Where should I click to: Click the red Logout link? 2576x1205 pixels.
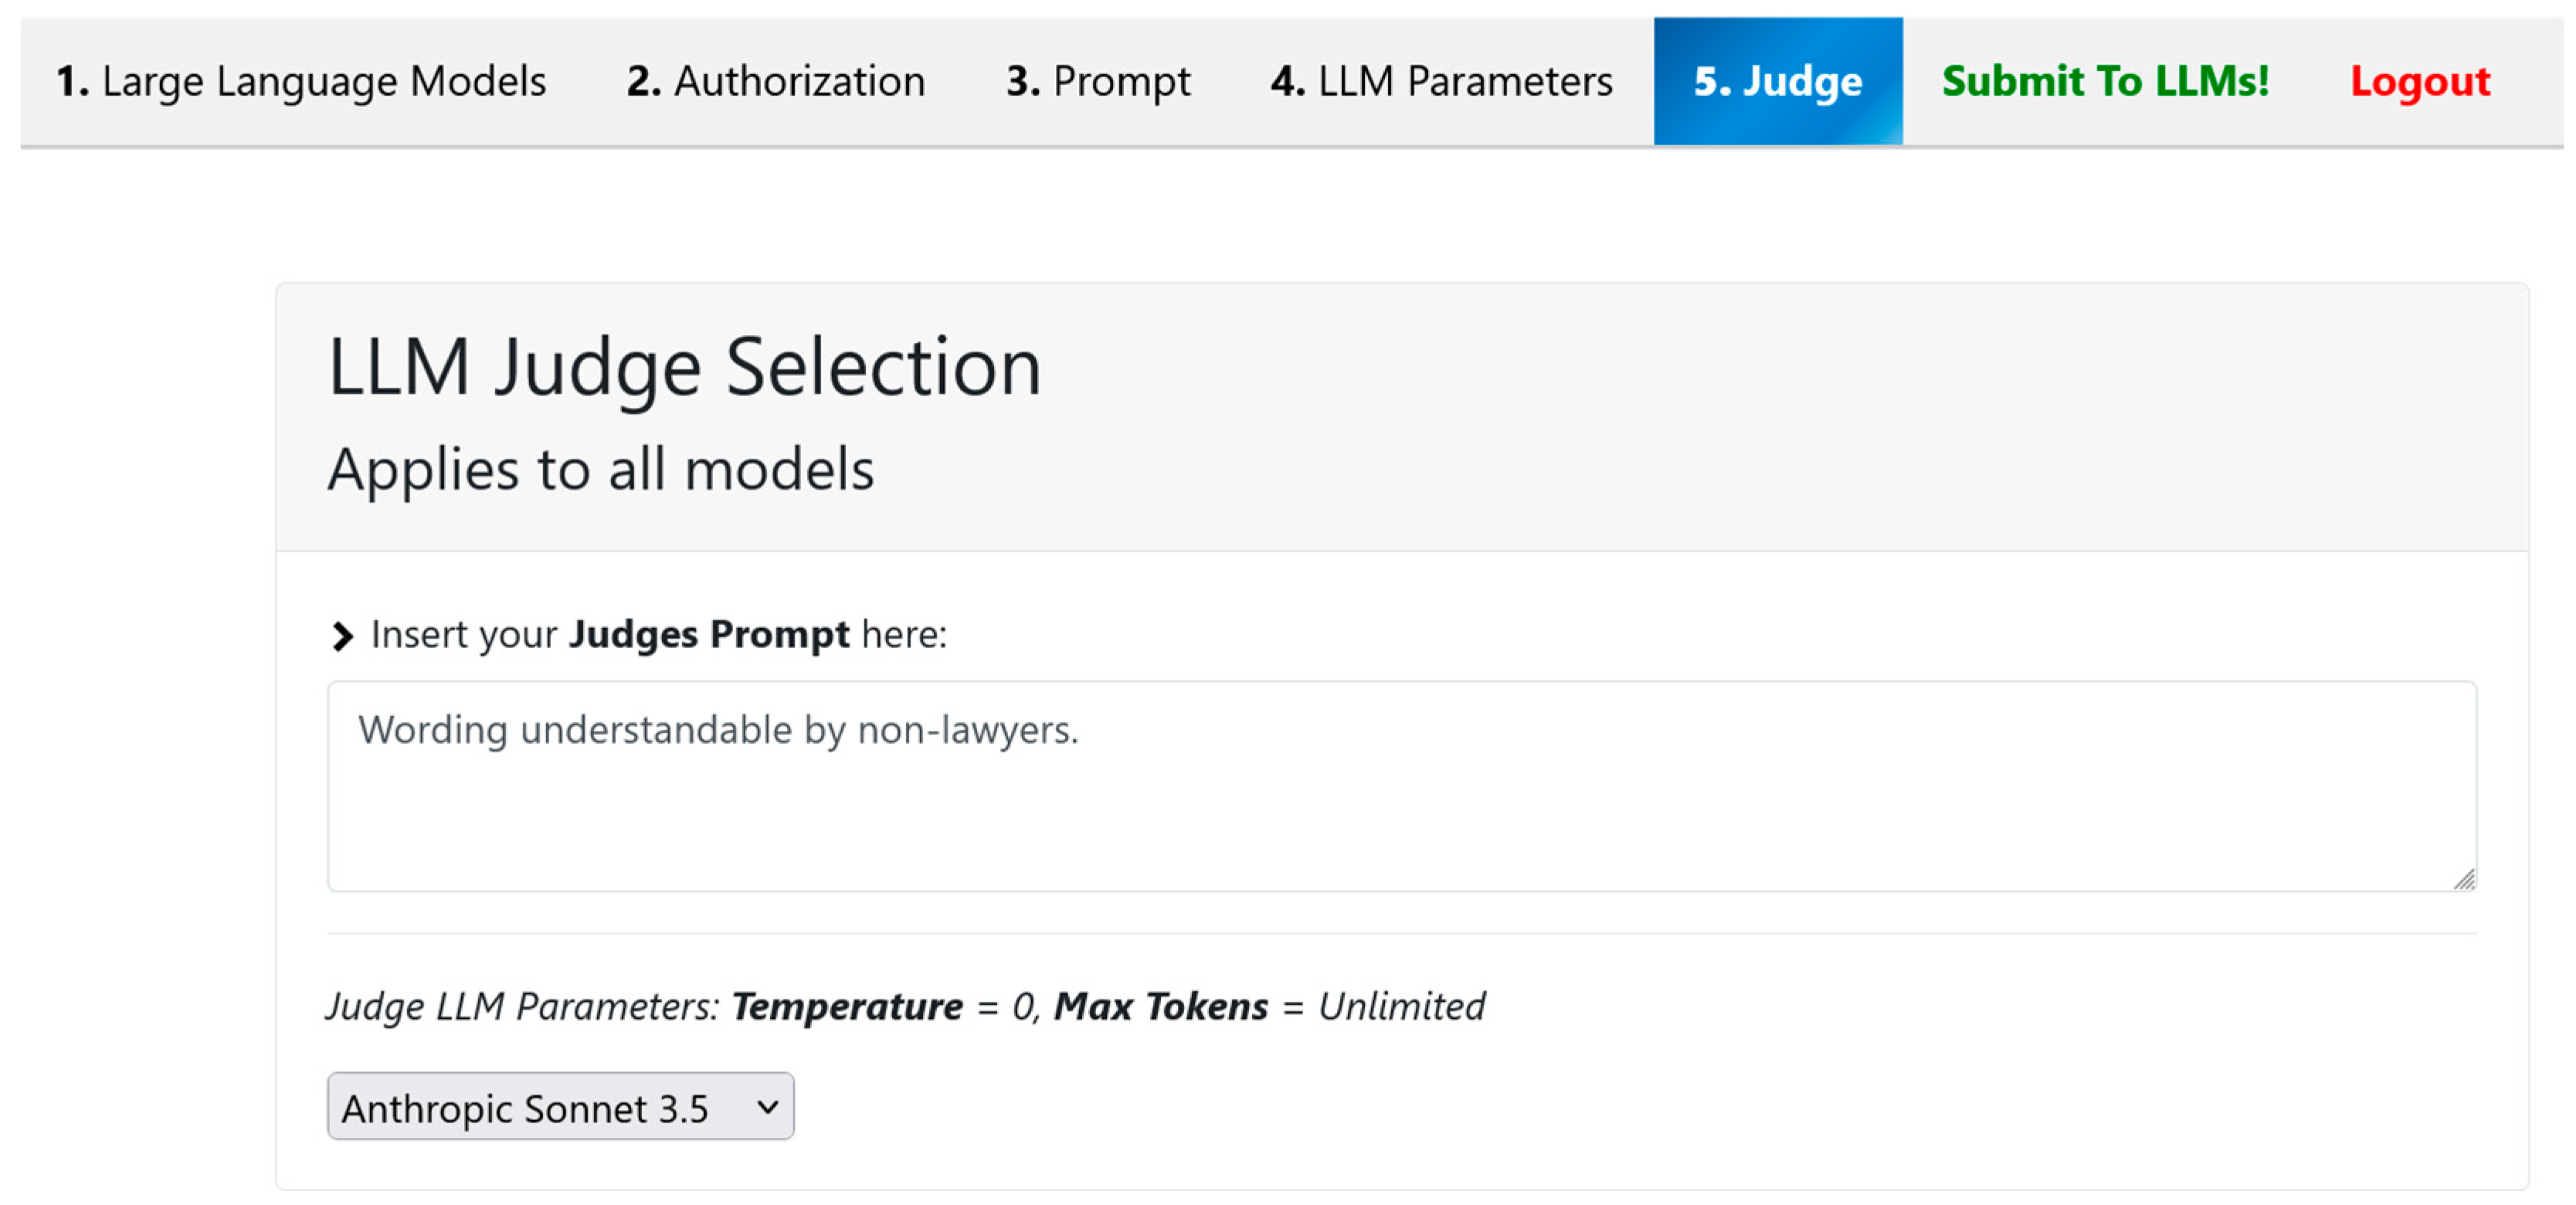2419,81
